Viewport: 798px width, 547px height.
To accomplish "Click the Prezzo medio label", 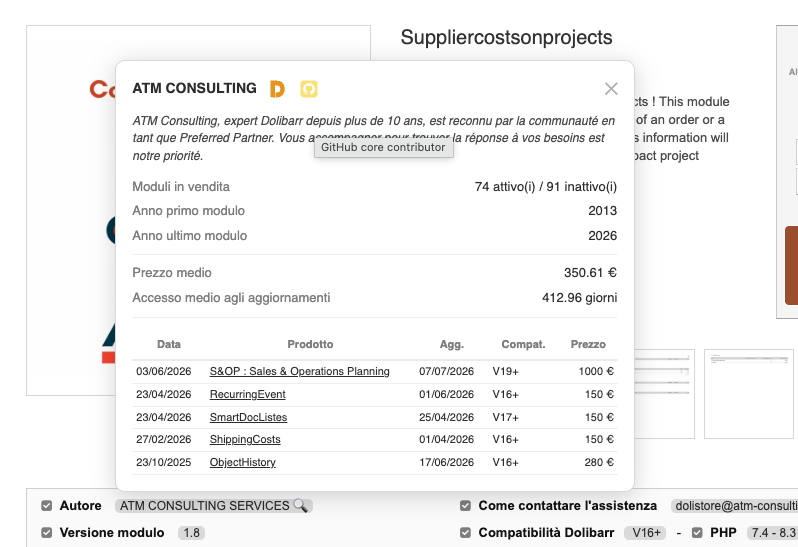I will [172, 273].
